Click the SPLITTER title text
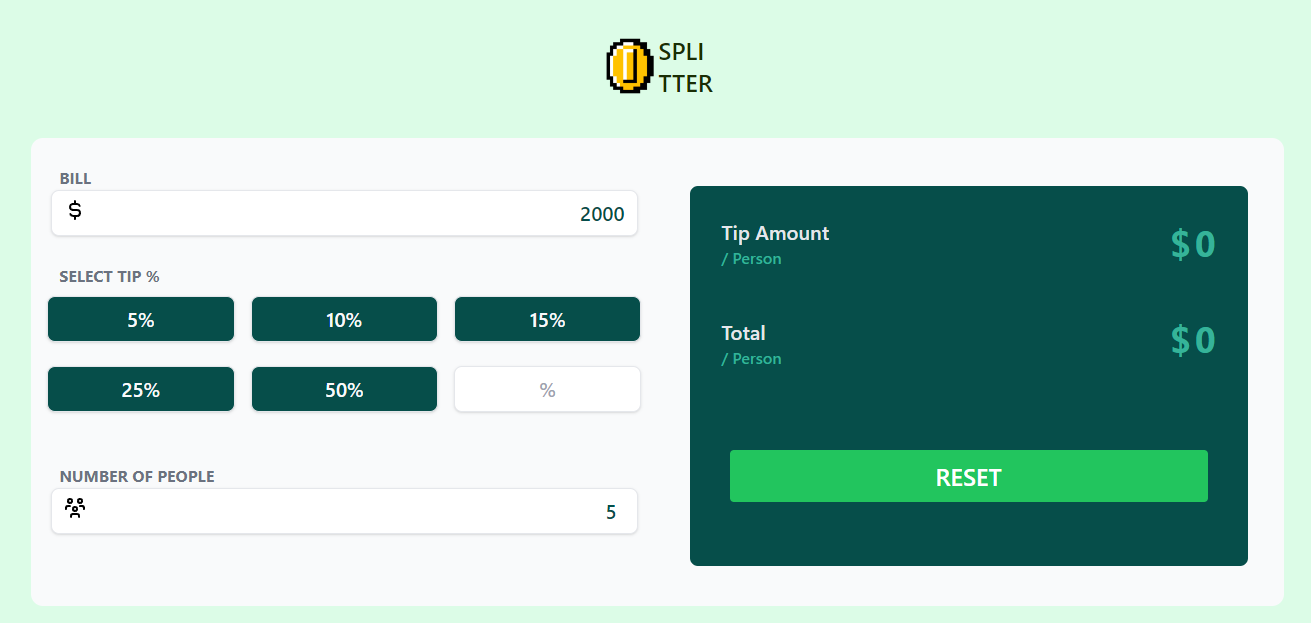Viewport: 1311px width, 623px height. (x=685, y=68)
